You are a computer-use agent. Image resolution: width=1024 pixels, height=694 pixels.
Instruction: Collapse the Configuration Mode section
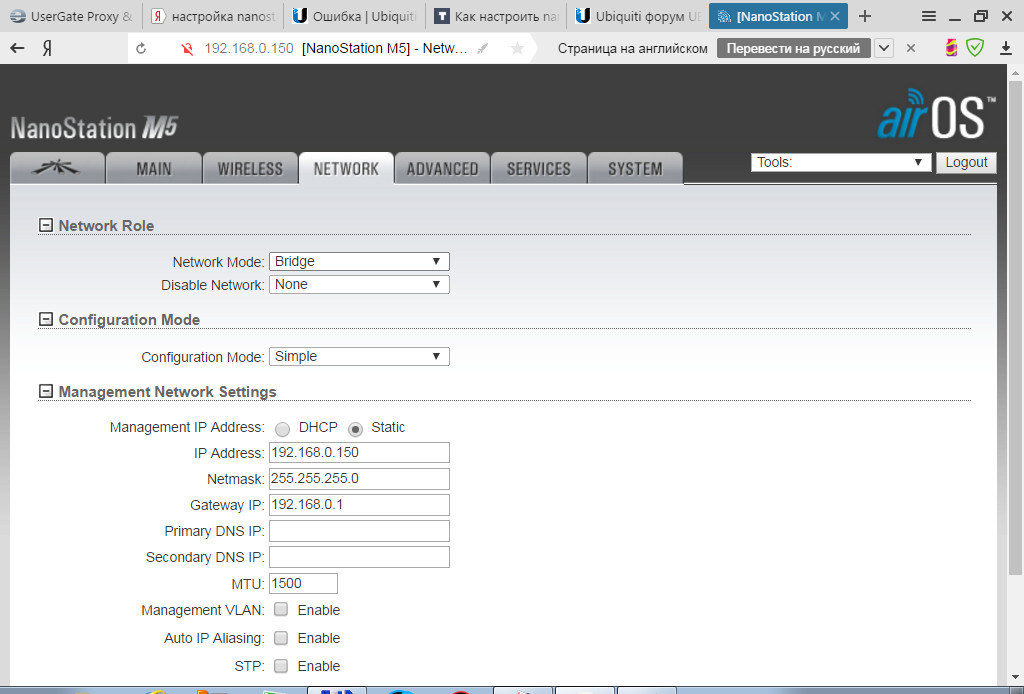coord(46,319)
